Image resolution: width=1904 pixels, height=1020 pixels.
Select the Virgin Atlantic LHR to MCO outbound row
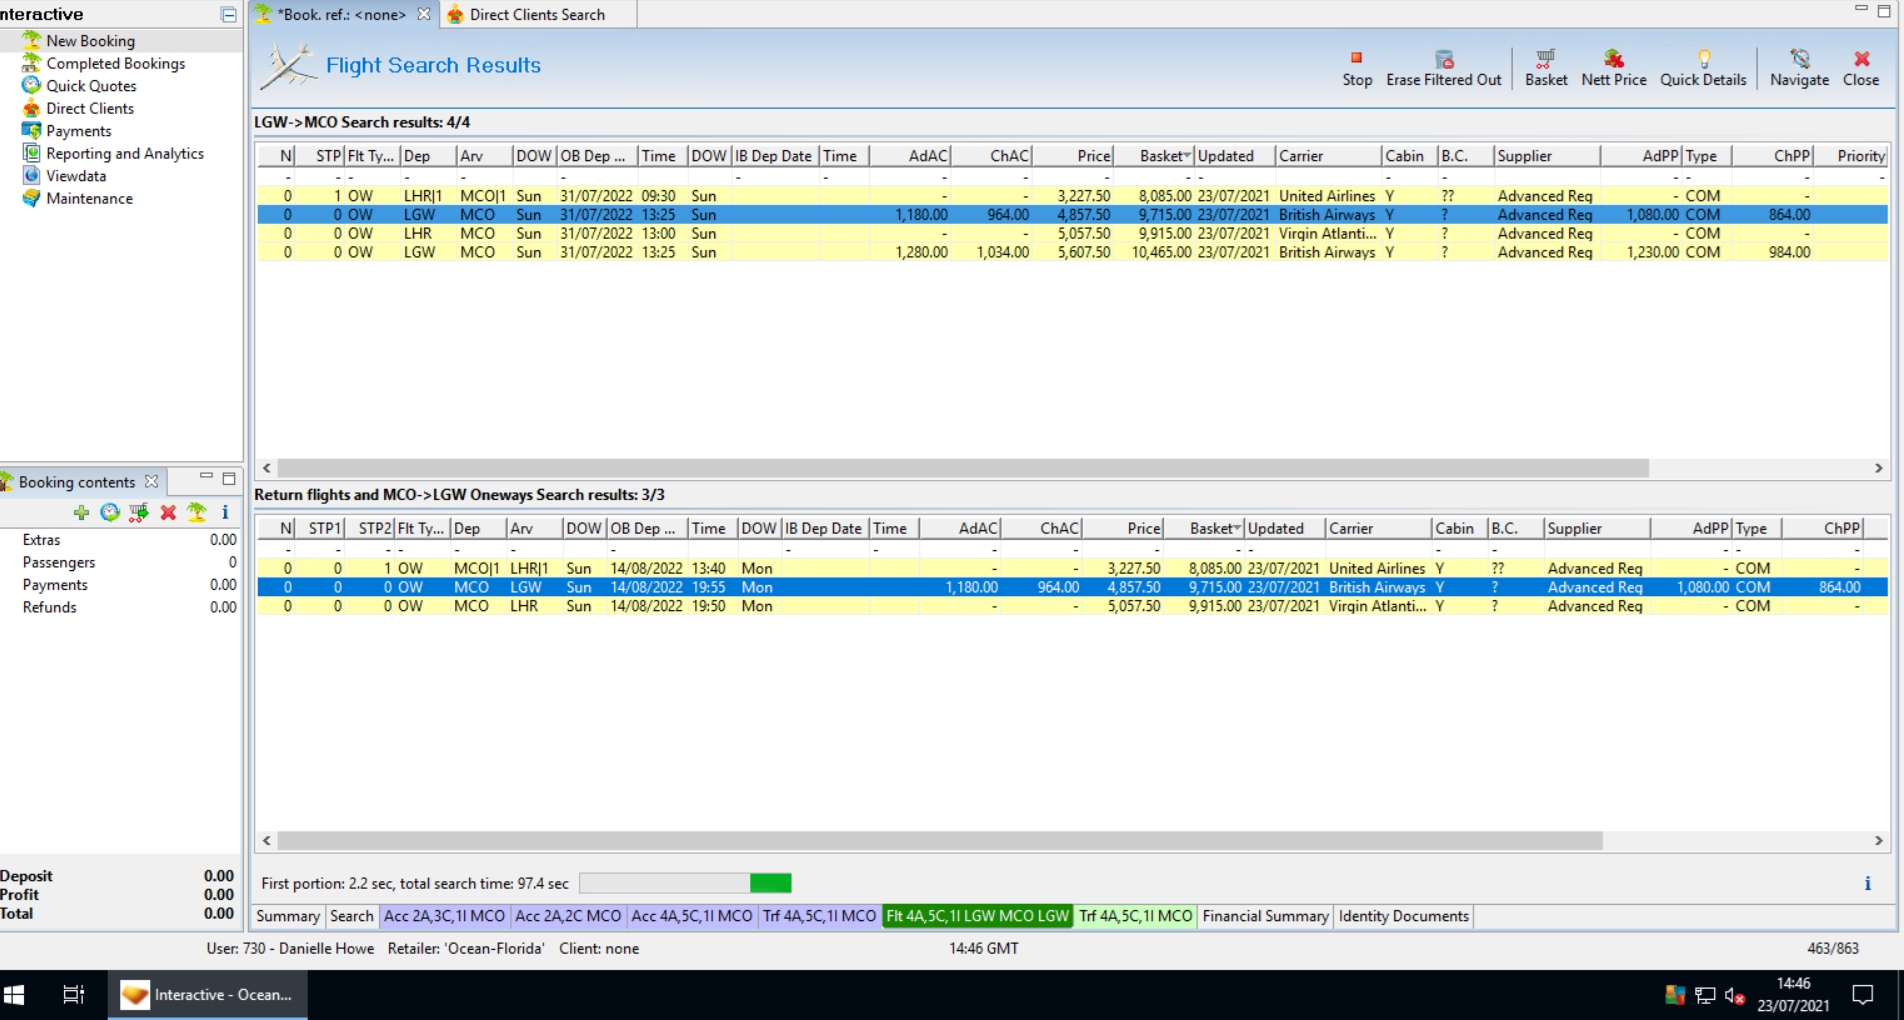click(x=1072, y=233)
